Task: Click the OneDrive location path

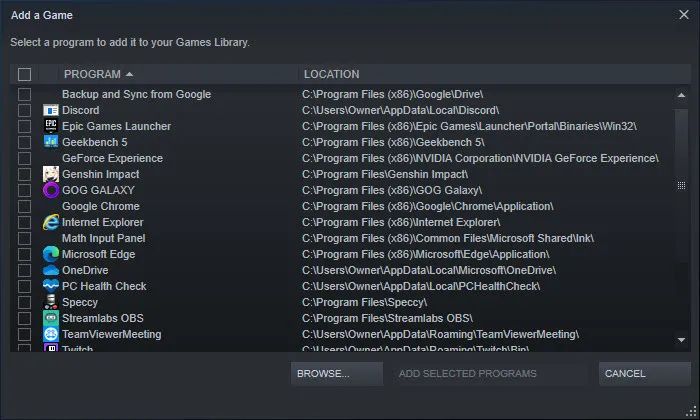Action: click(x=429, y=270)
